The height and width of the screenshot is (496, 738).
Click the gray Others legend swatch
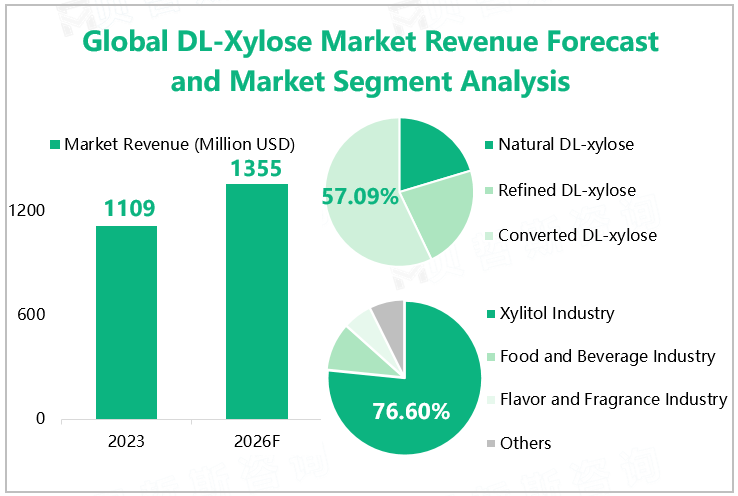(x=488, y=443)
